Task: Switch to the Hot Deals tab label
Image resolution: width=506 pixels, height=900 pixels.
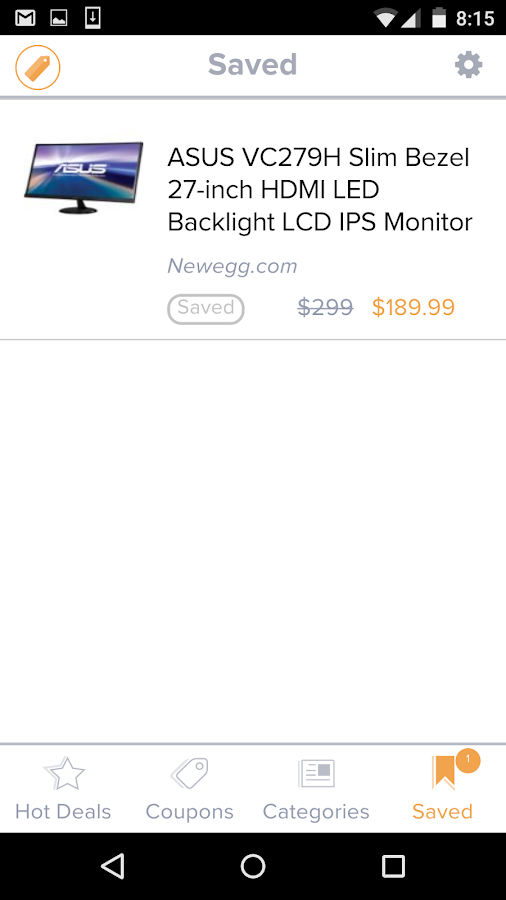Action: click(63, 812)
